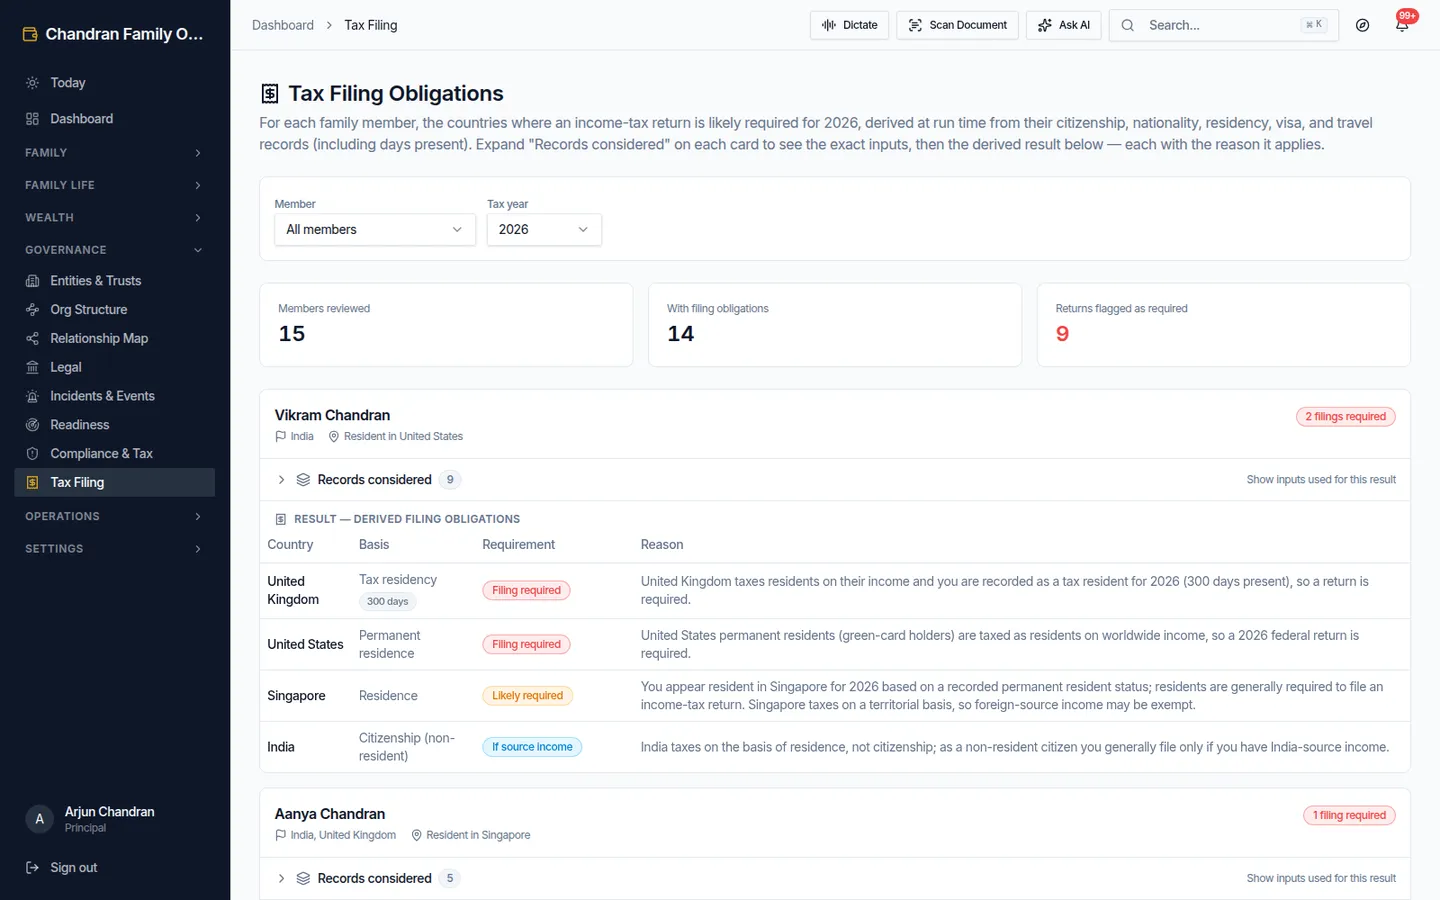Open the Tax year dropdown showing 2026

pos(544,230)
